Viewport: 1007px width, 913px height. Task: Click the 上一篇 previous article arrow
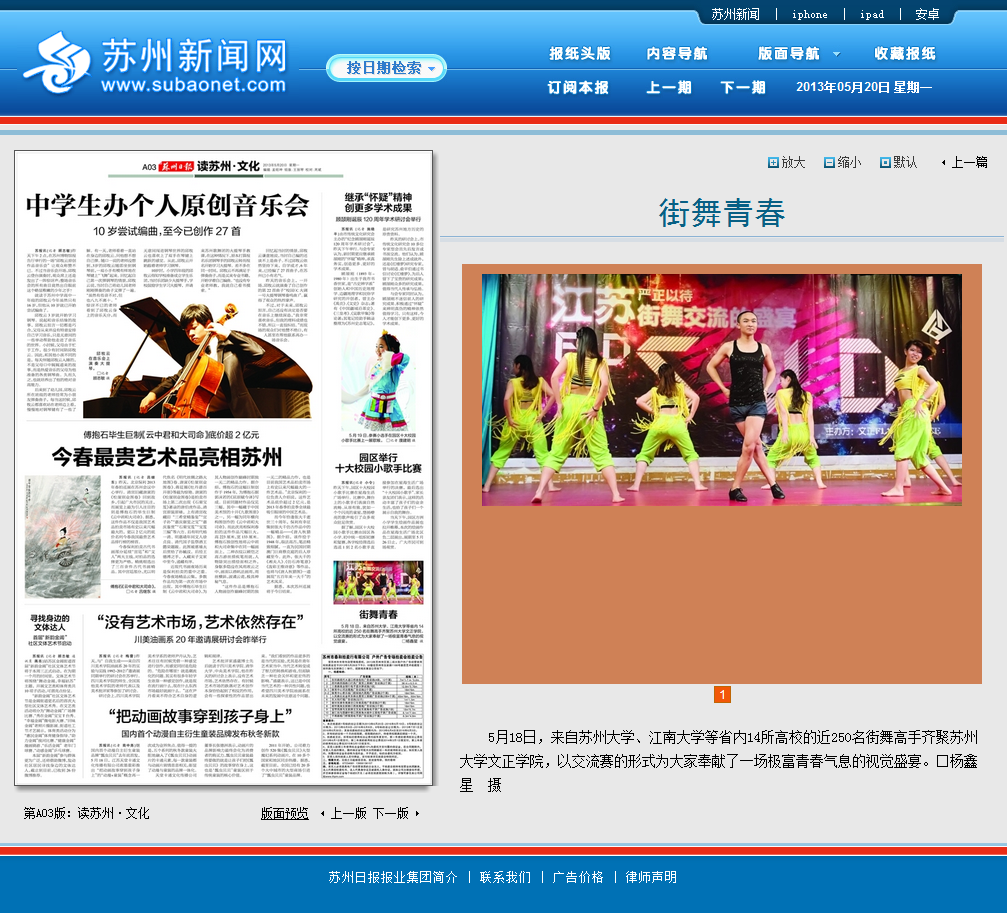point(944,163)
